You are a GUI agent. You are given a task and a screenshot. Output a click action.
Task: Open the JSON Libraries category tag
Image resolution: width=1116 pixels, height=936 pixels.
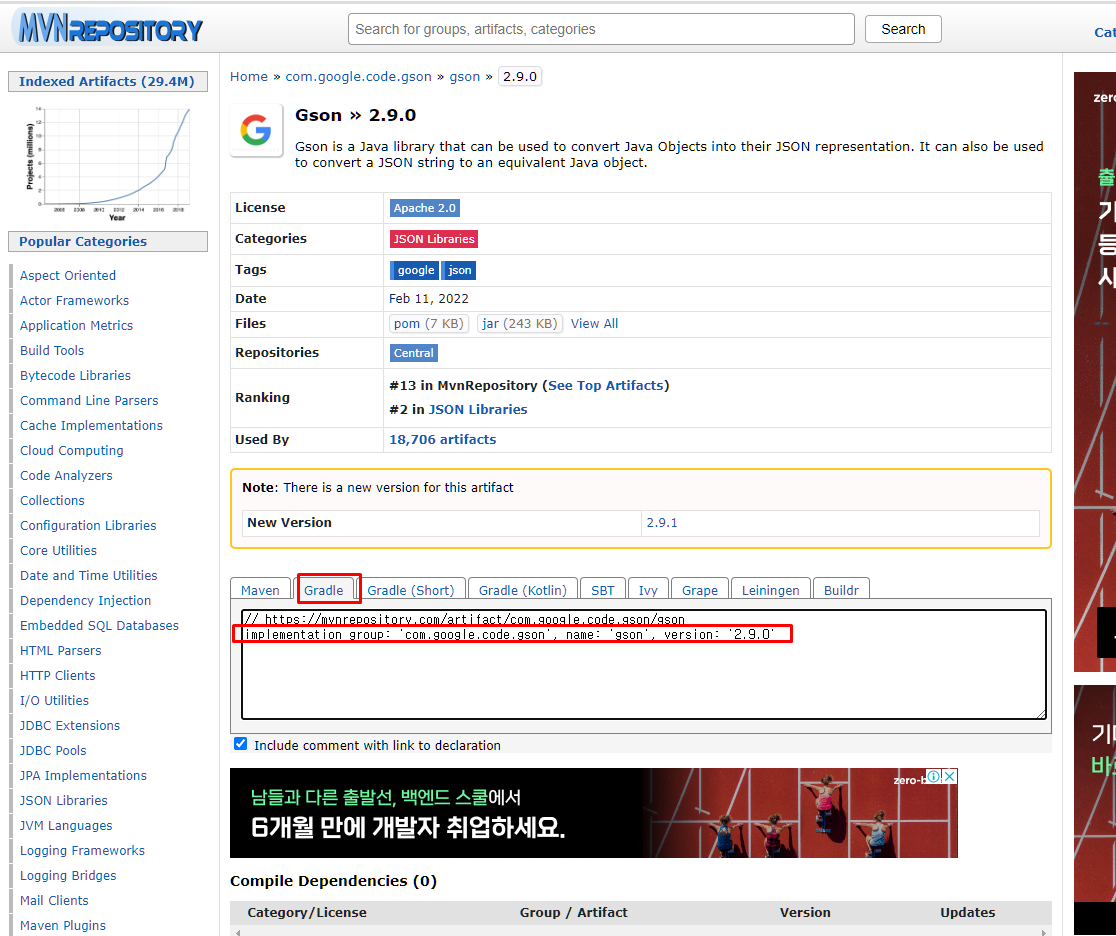click(433, 239)
